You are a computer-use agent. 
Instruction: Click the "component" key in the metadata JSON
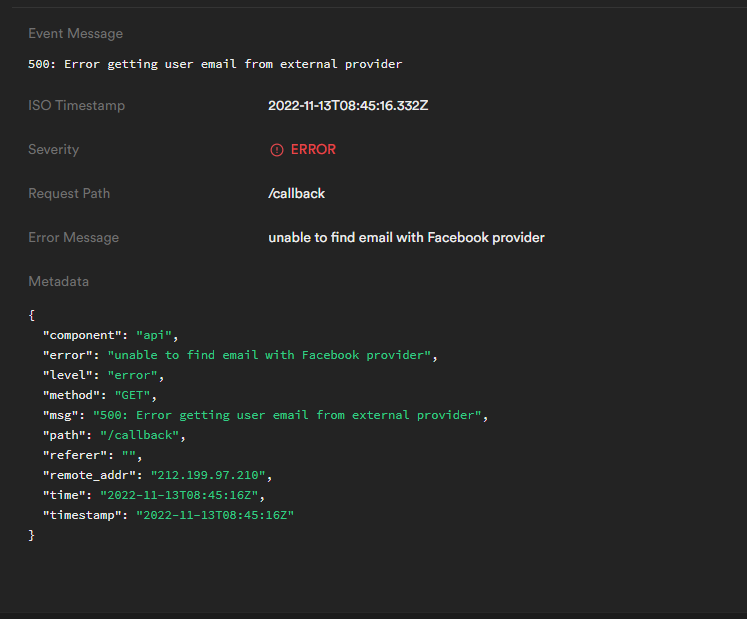(82, 335)
